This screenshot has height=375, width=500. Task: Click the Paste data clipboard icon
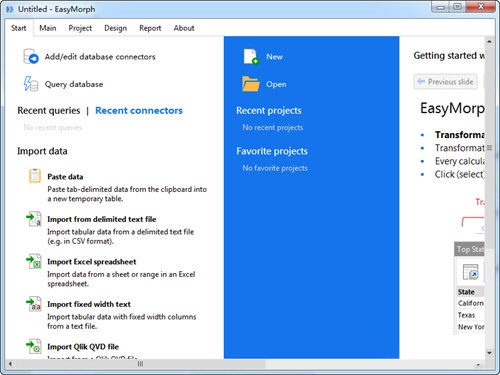click(35, 176)
